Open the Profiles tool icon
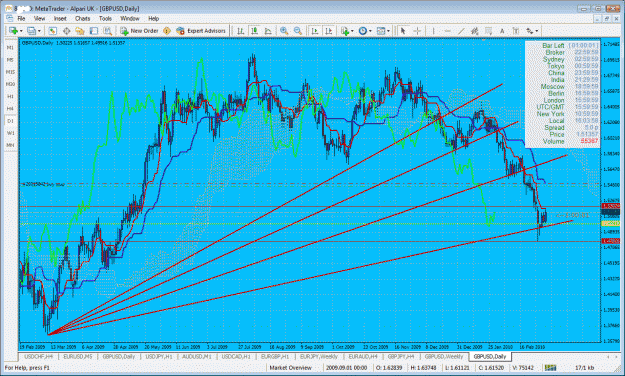Image resolution: width=625 pixels, height=376 pixels. (31, 31)
